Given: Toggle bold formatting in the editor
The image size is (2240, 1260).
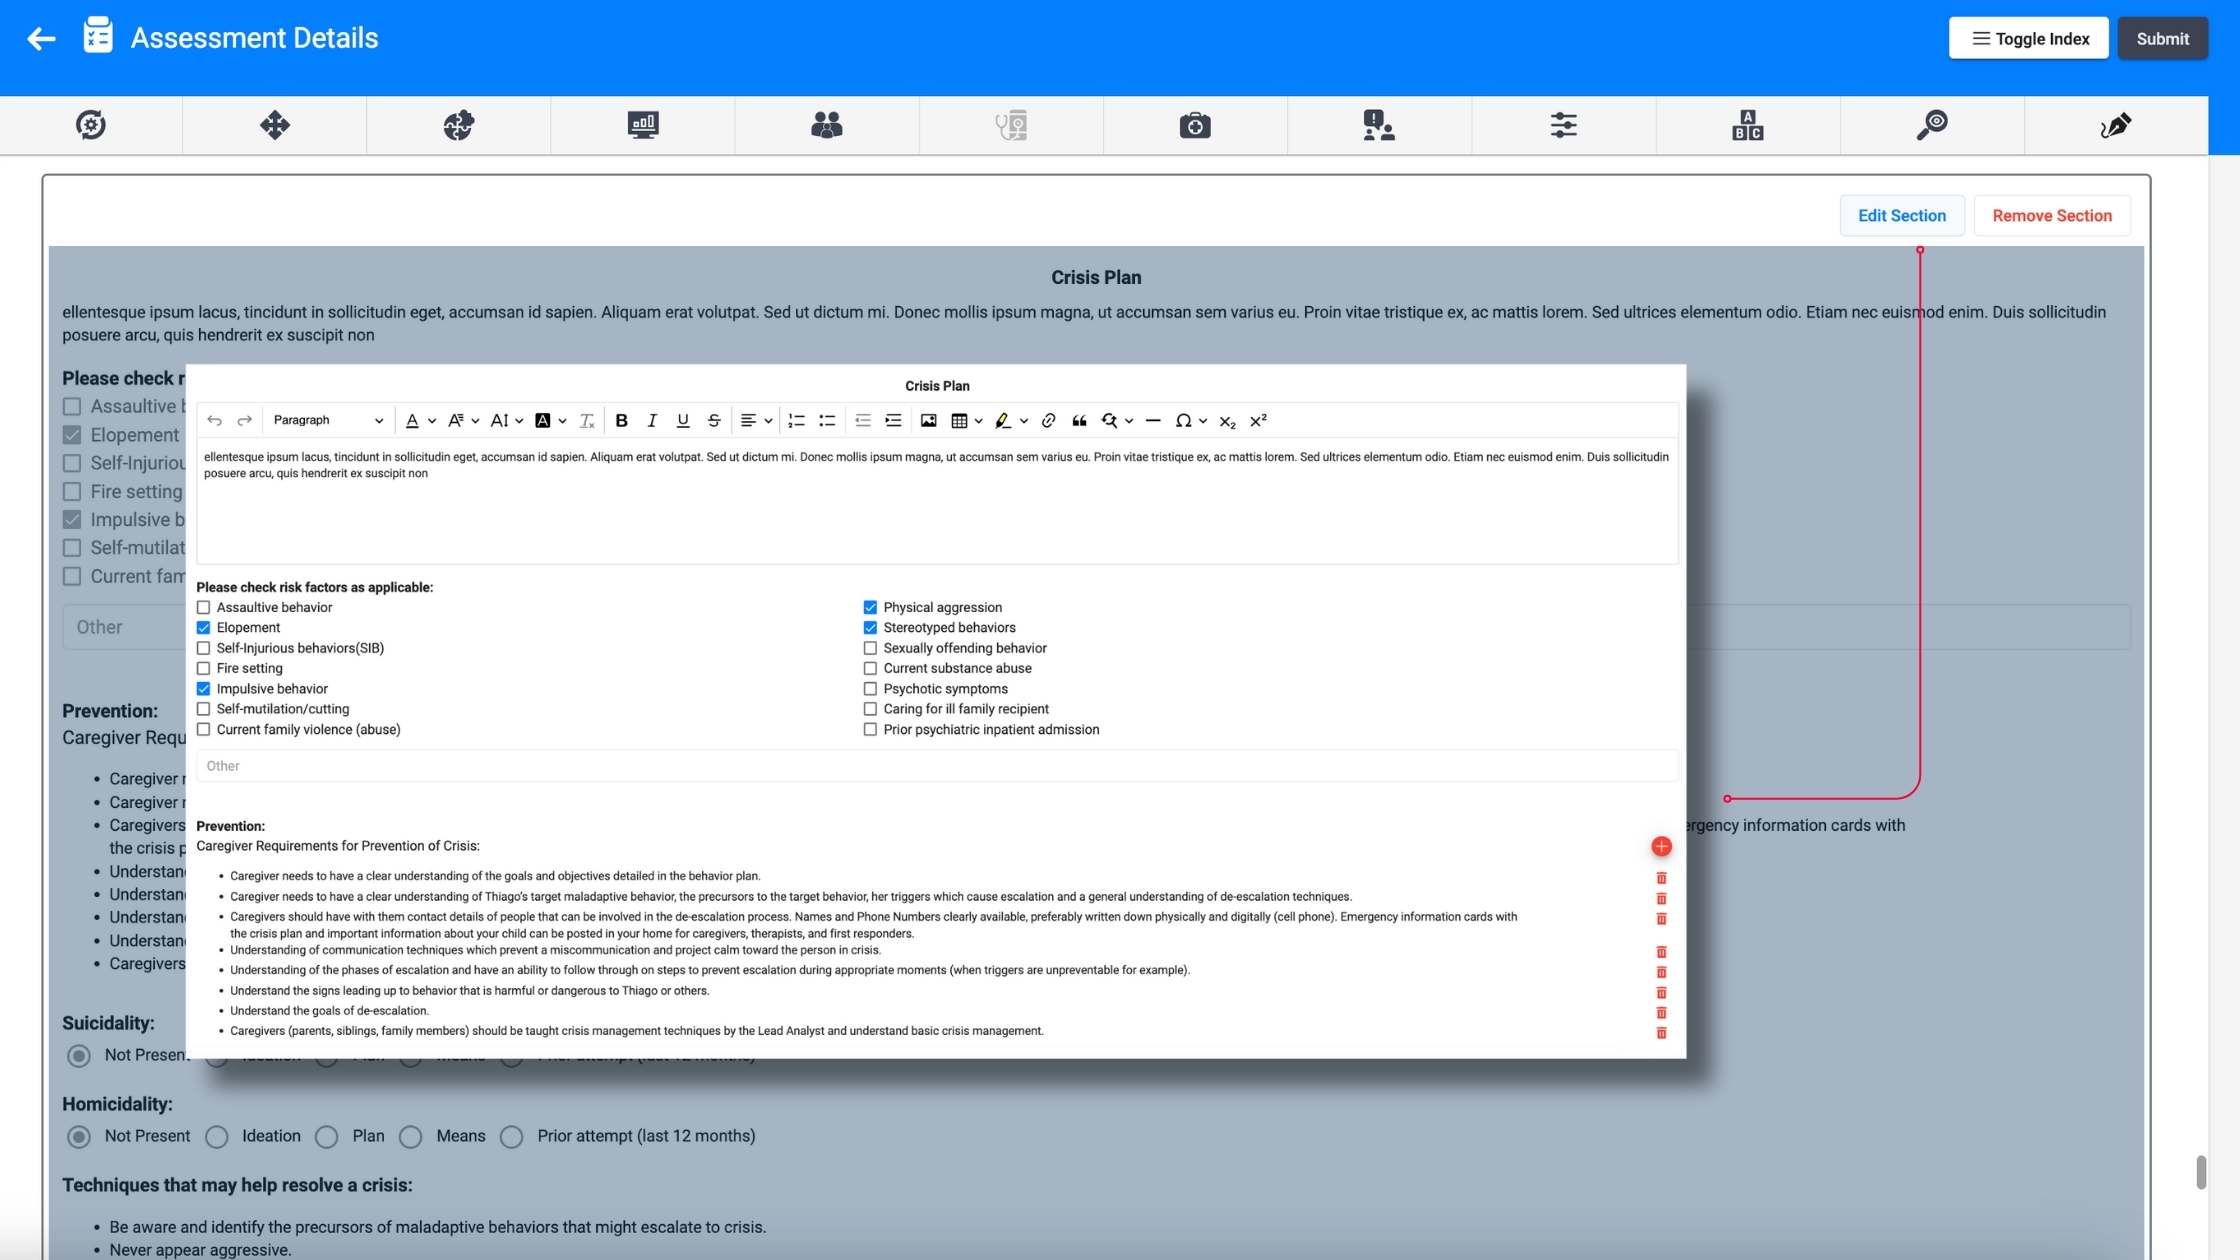Looking at the screenshot, I should (622, 420).
